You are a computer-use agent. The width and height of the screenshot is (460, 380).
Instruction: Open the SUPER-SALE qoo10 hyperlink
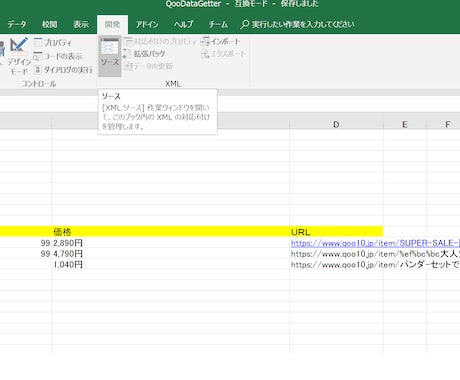375,243
